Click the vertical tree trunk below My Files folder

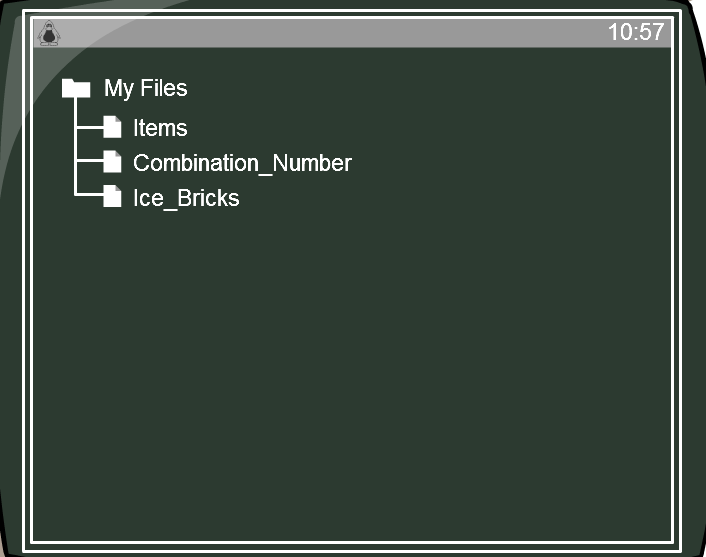click(75, 146)
